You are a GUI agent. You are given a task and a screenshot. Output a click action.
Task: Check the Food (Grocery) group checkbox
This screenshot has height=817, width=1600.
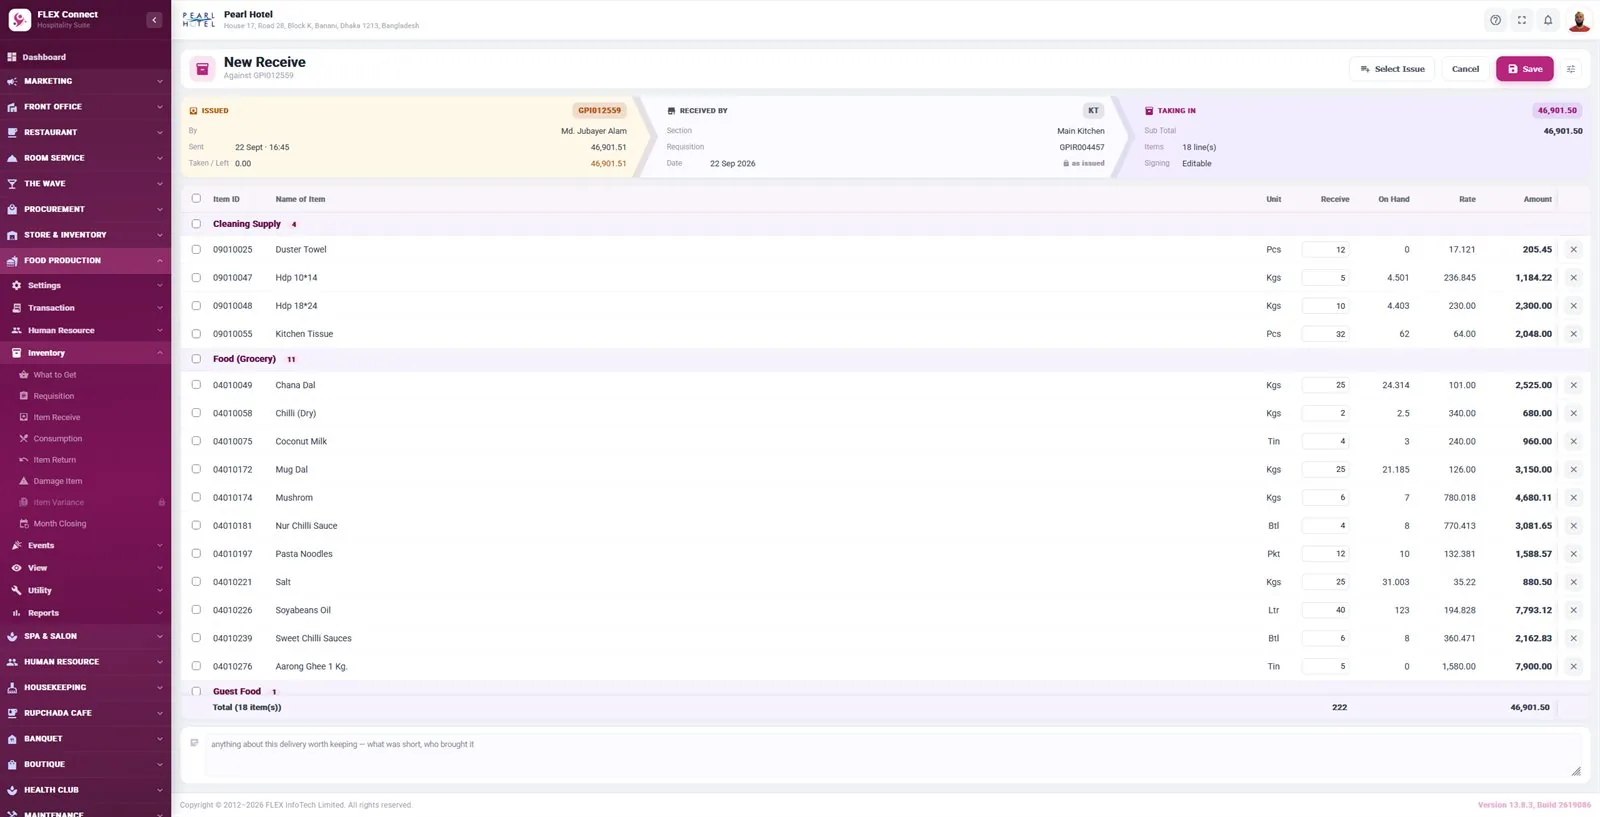(x=196, y=359)
